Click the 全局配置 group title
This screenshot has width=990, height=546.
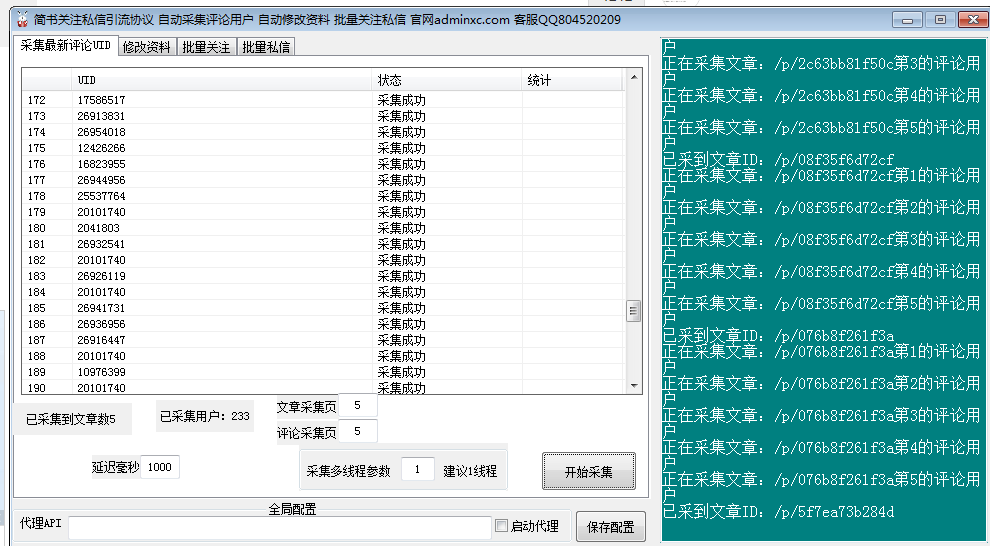(292, 509)
